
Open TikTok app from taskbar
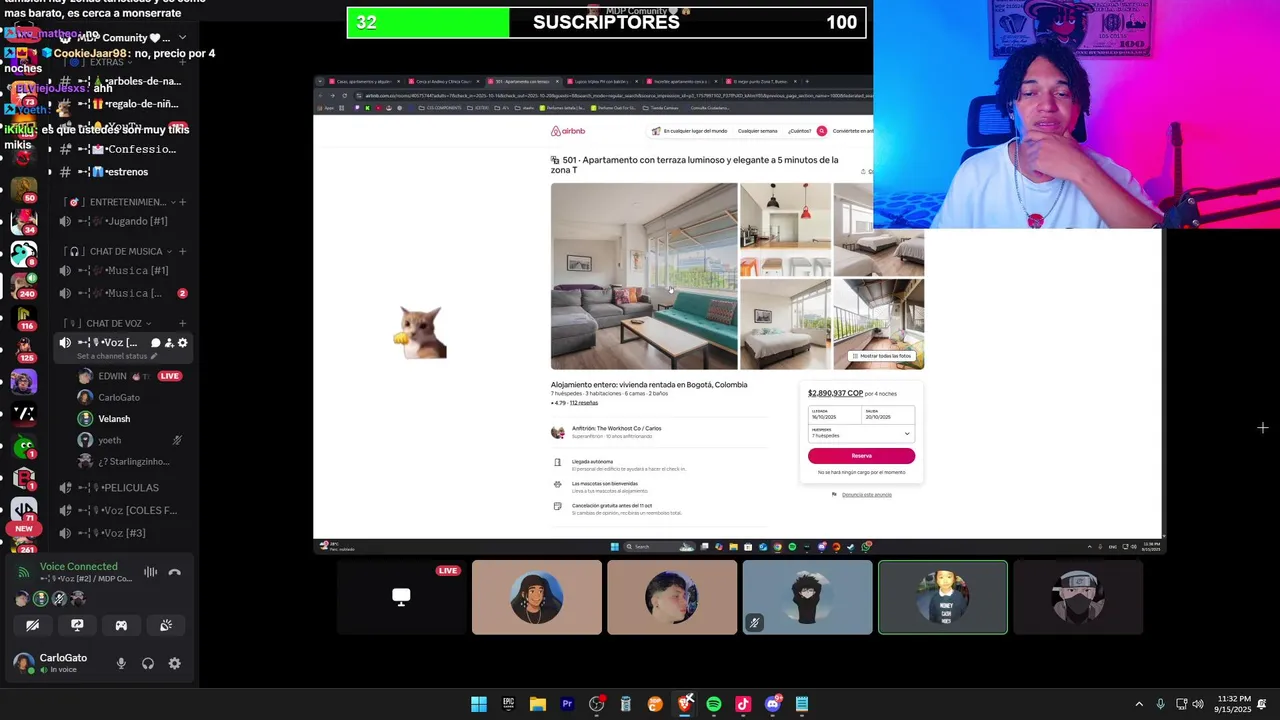click(743, 704)
